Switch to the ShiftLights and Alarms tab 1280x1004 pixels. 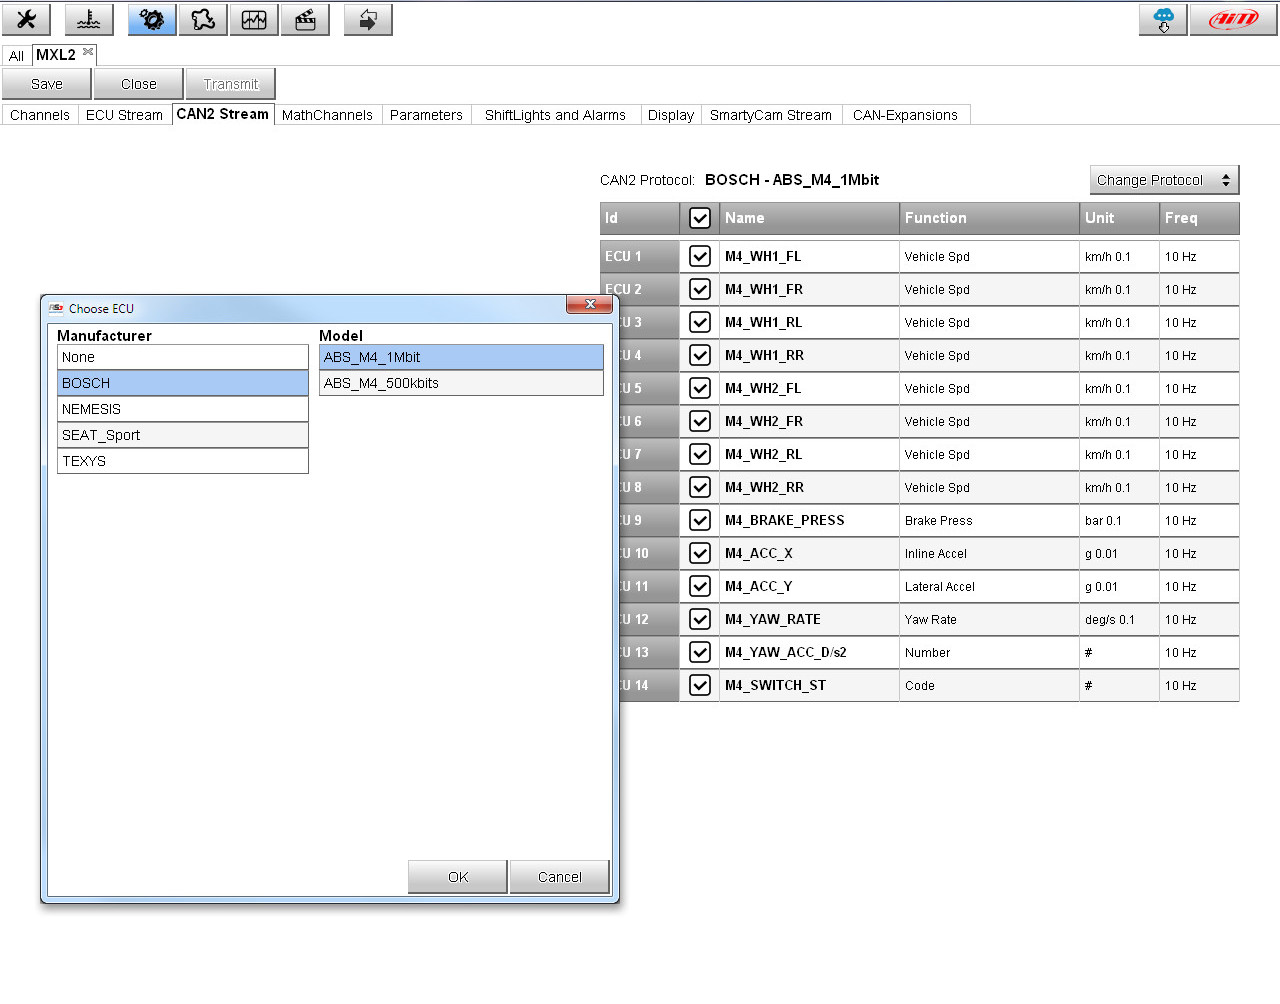pyautogui.click(x=554, y=114)
